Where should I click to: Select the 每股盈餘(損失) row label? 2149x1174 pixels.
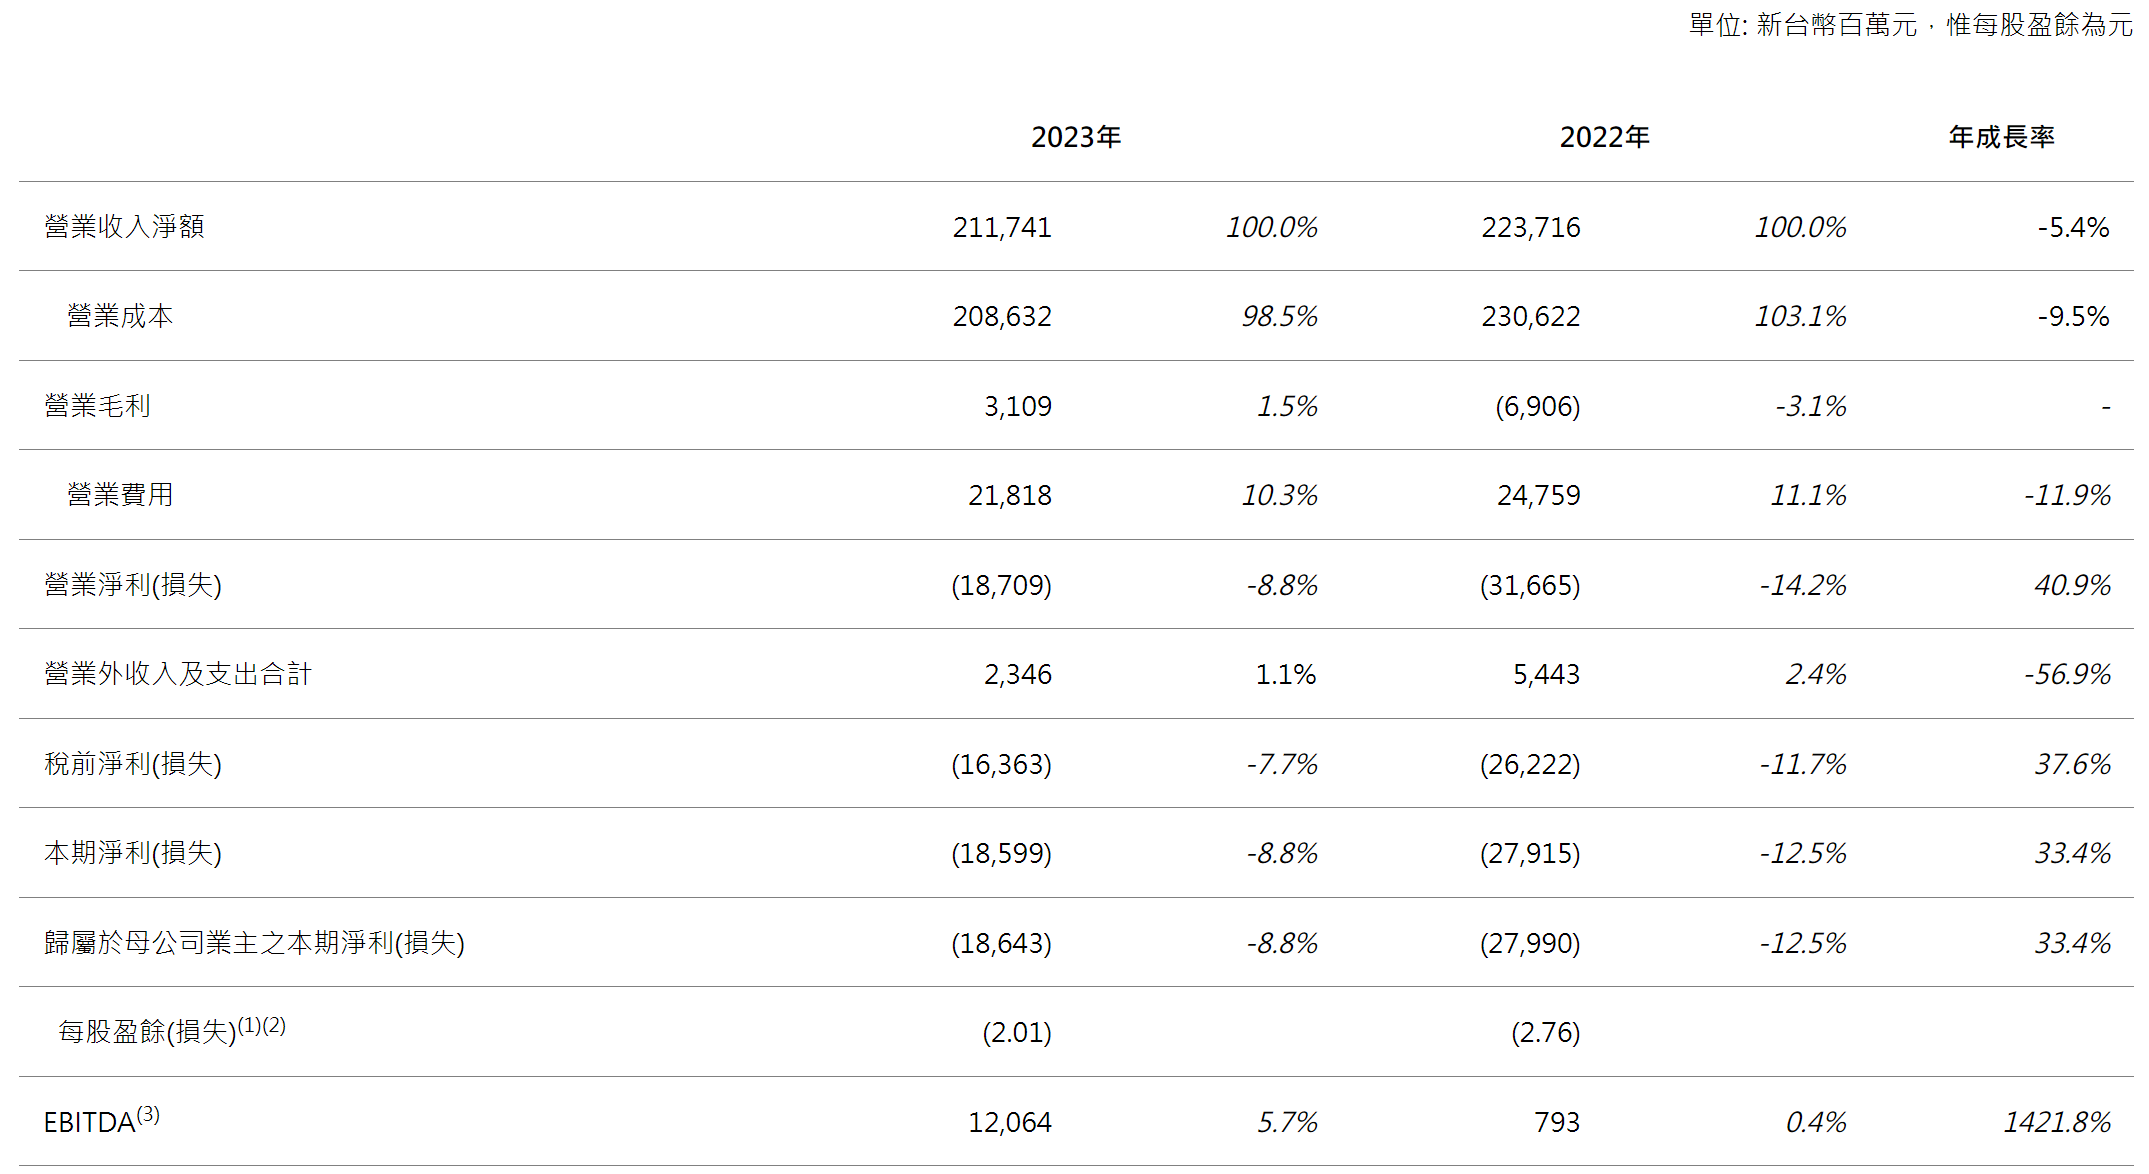pos(147,1032)
